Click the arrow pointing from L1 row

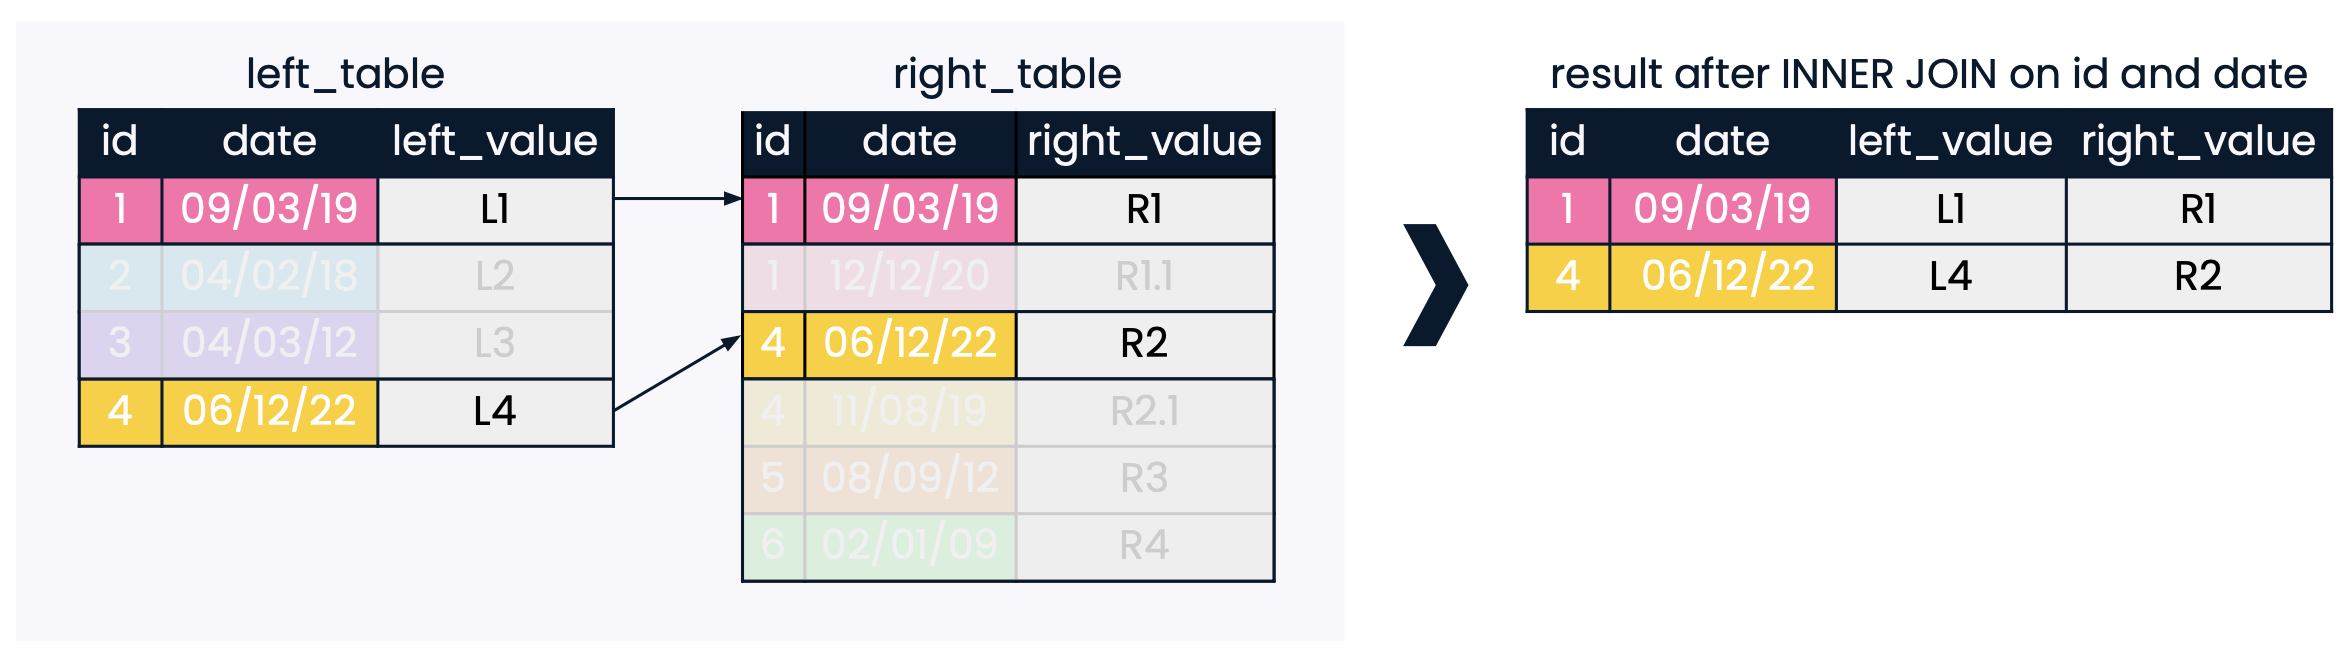click(677, 199)
